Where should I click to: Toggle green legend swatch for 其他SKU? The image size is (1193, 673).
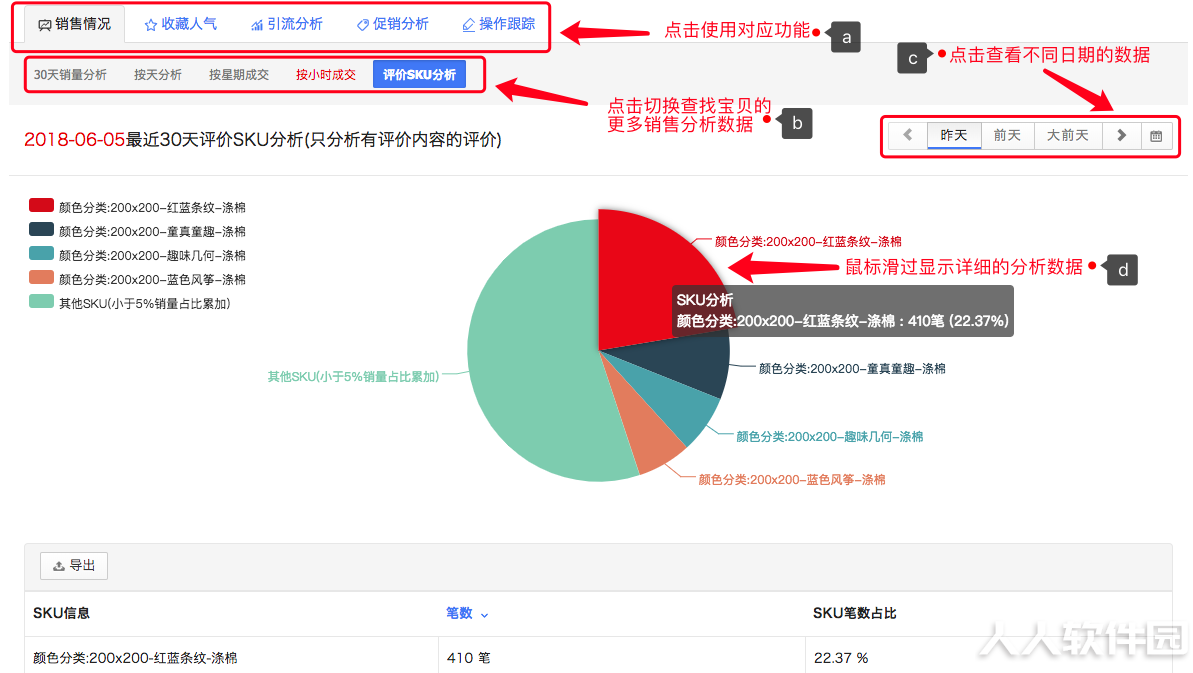click(41, 302)
